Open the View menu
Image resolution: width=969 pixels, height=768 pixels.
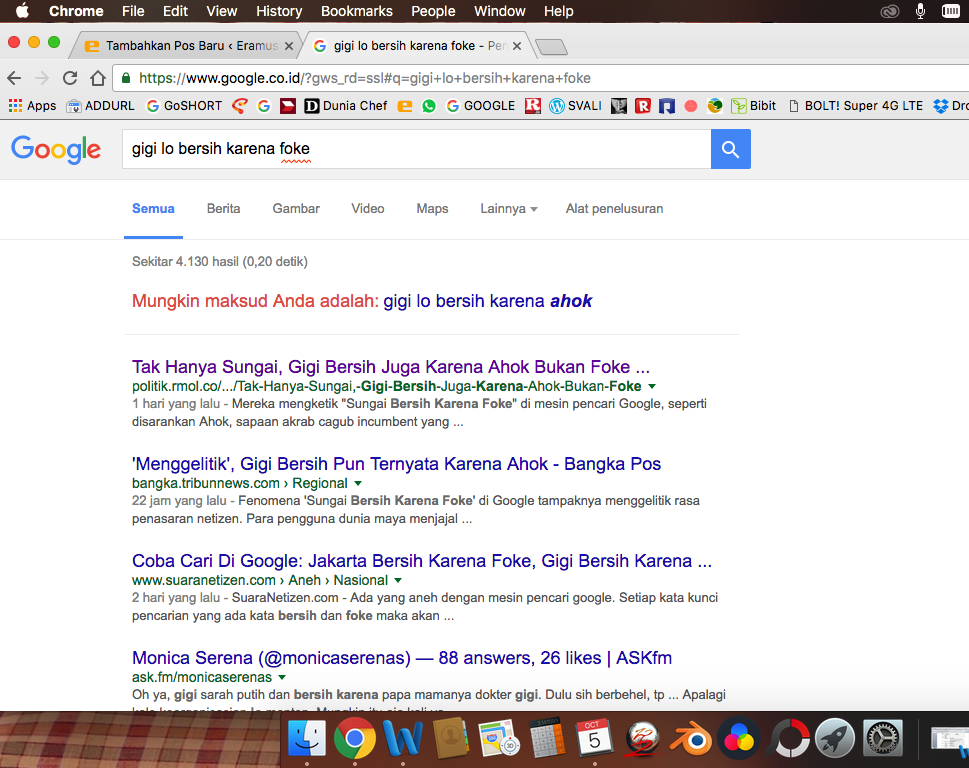pyautogui.click(x=222, y=11)
